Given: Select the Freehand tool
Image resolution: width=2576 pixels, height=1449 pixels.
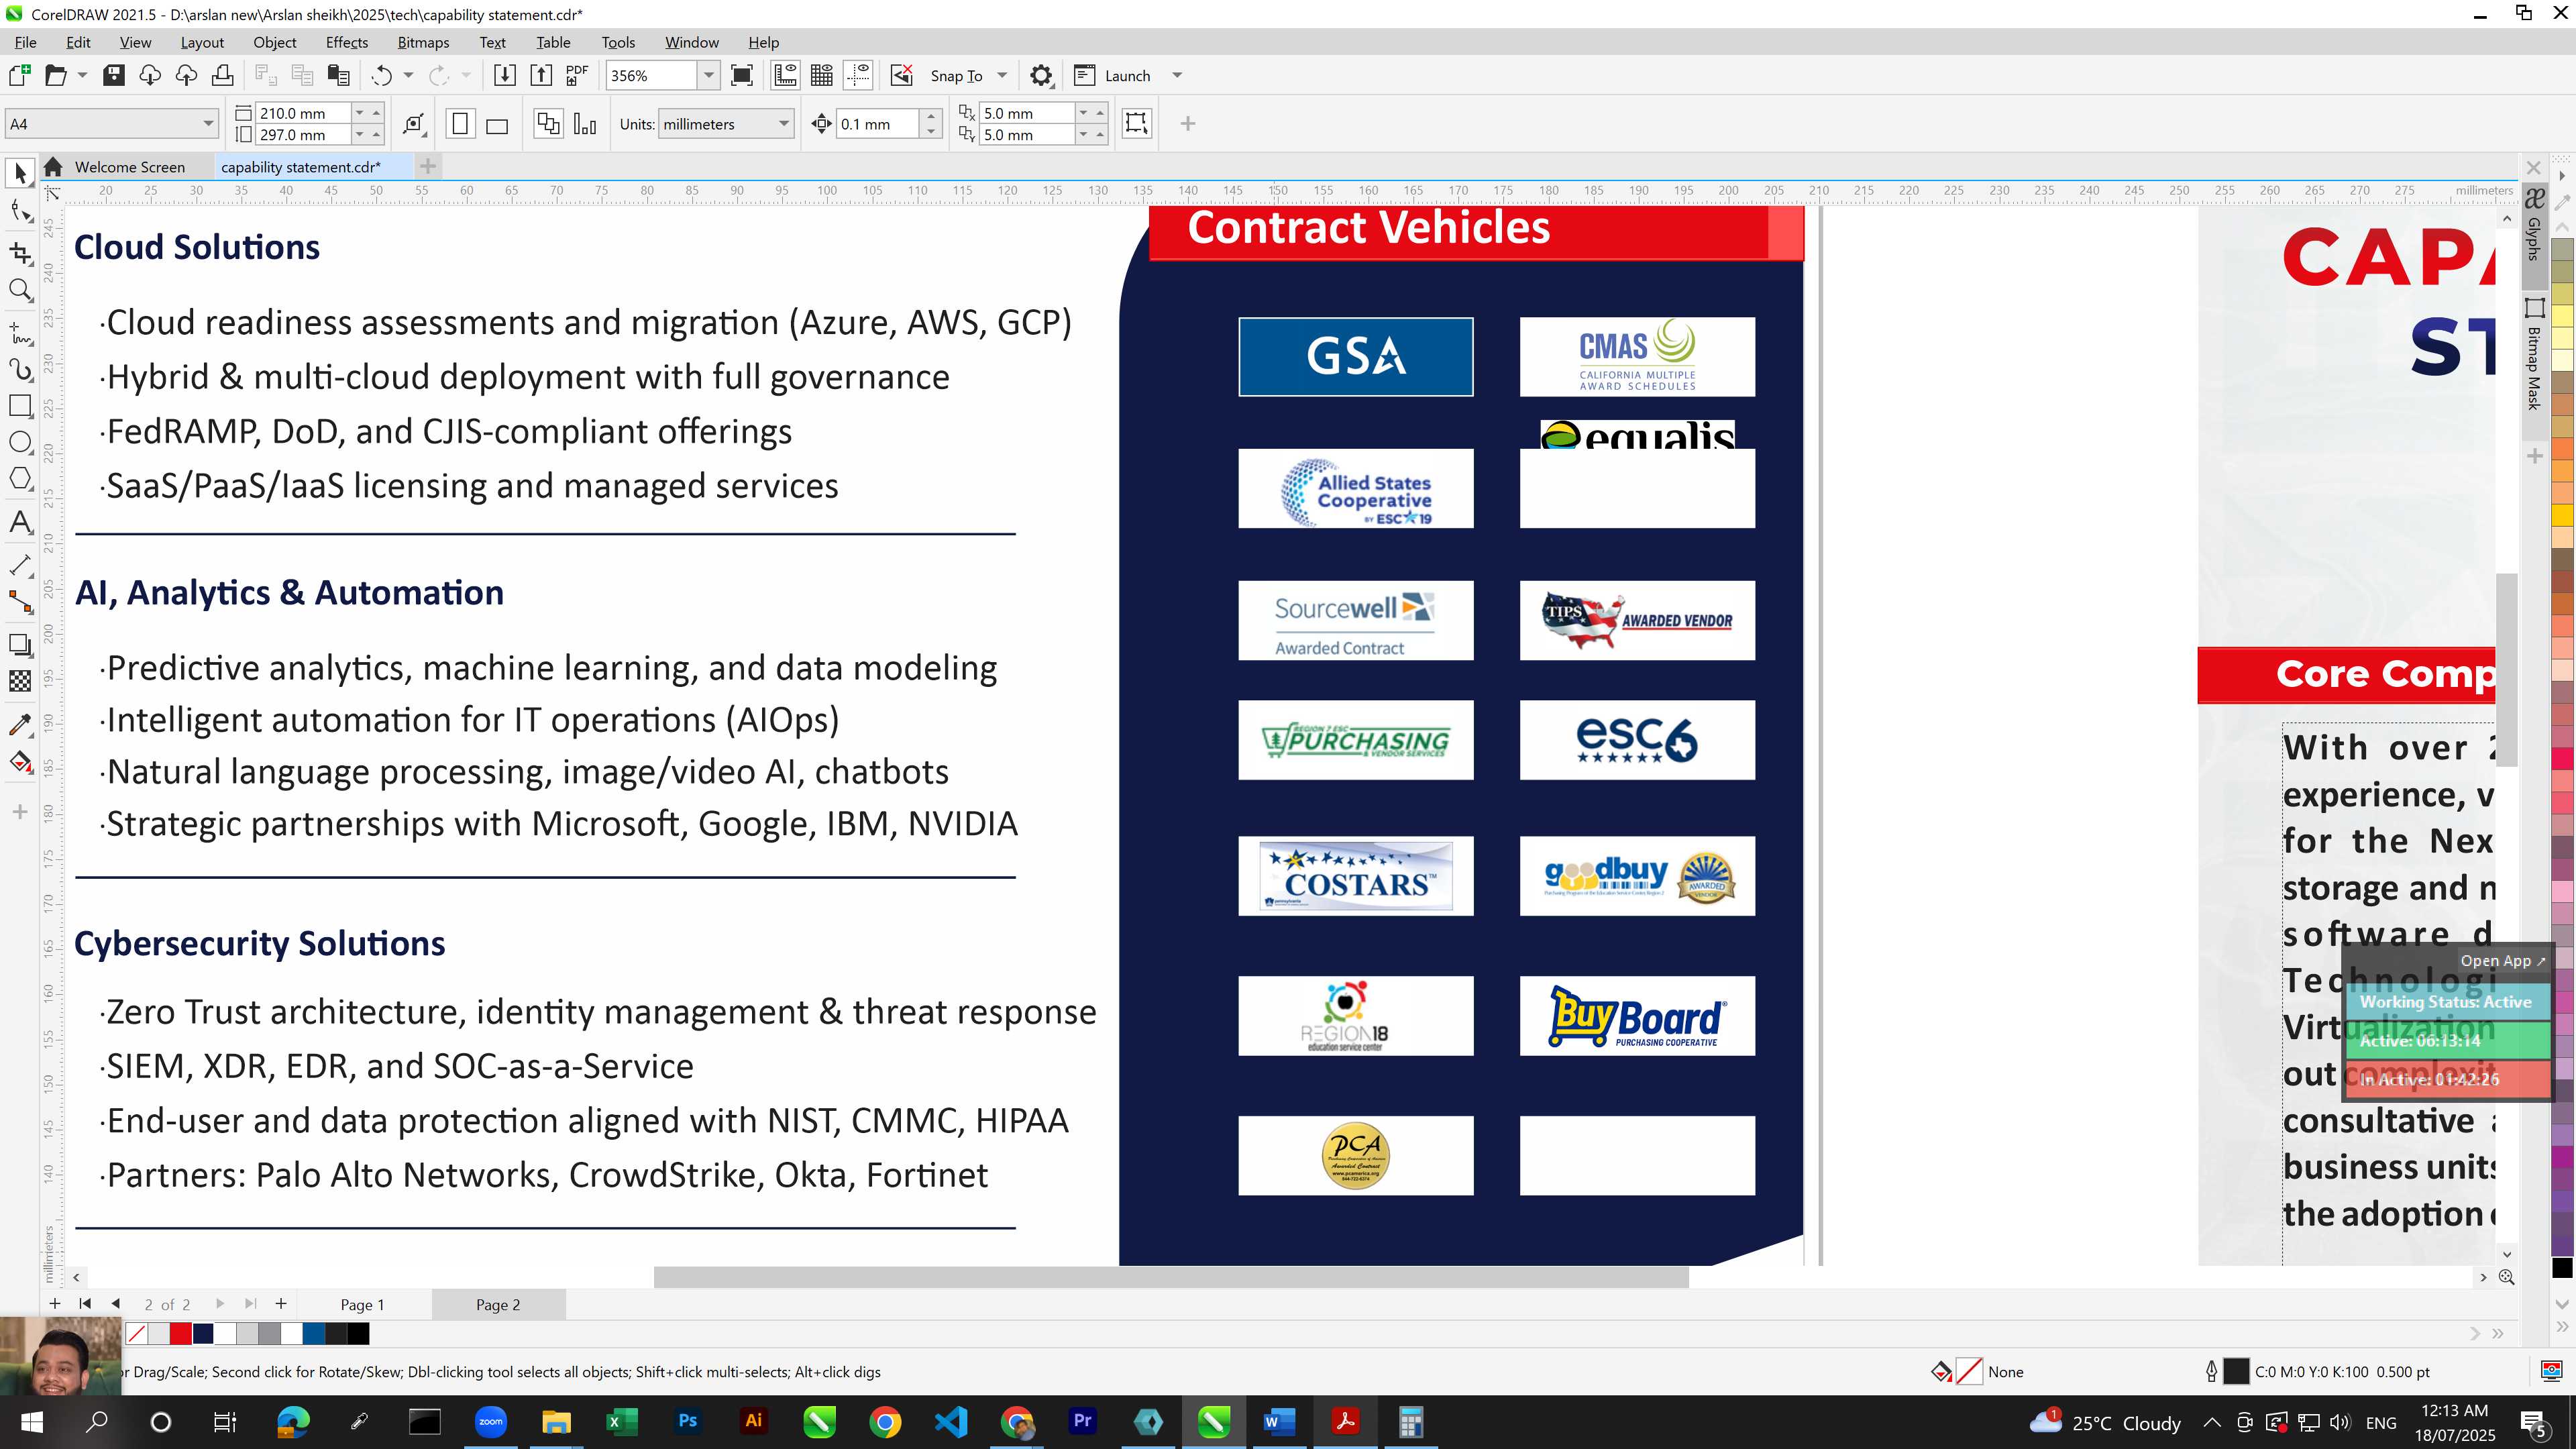Looking at the screenshot, I should click(20, 332).
